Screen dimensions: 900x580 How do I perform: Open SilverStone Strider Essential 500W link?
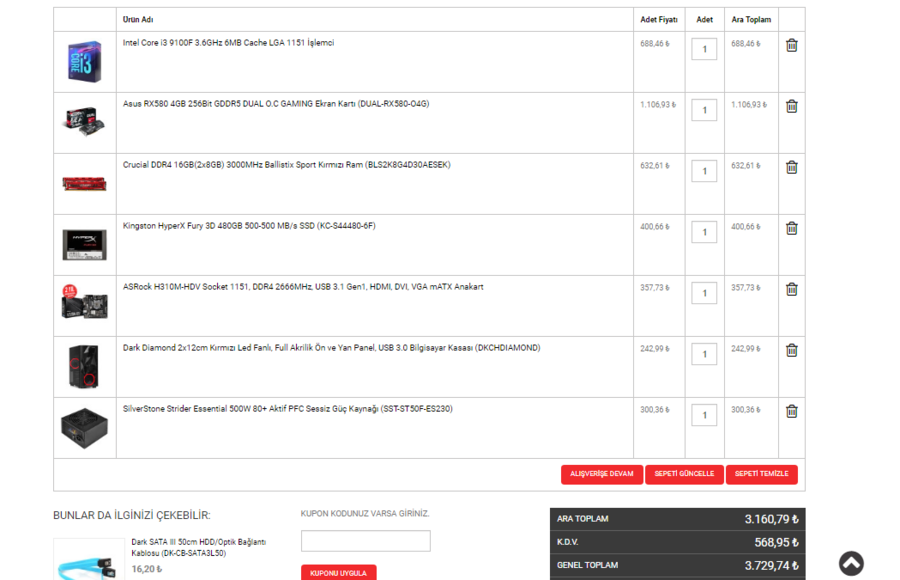(x=288, y=409)
